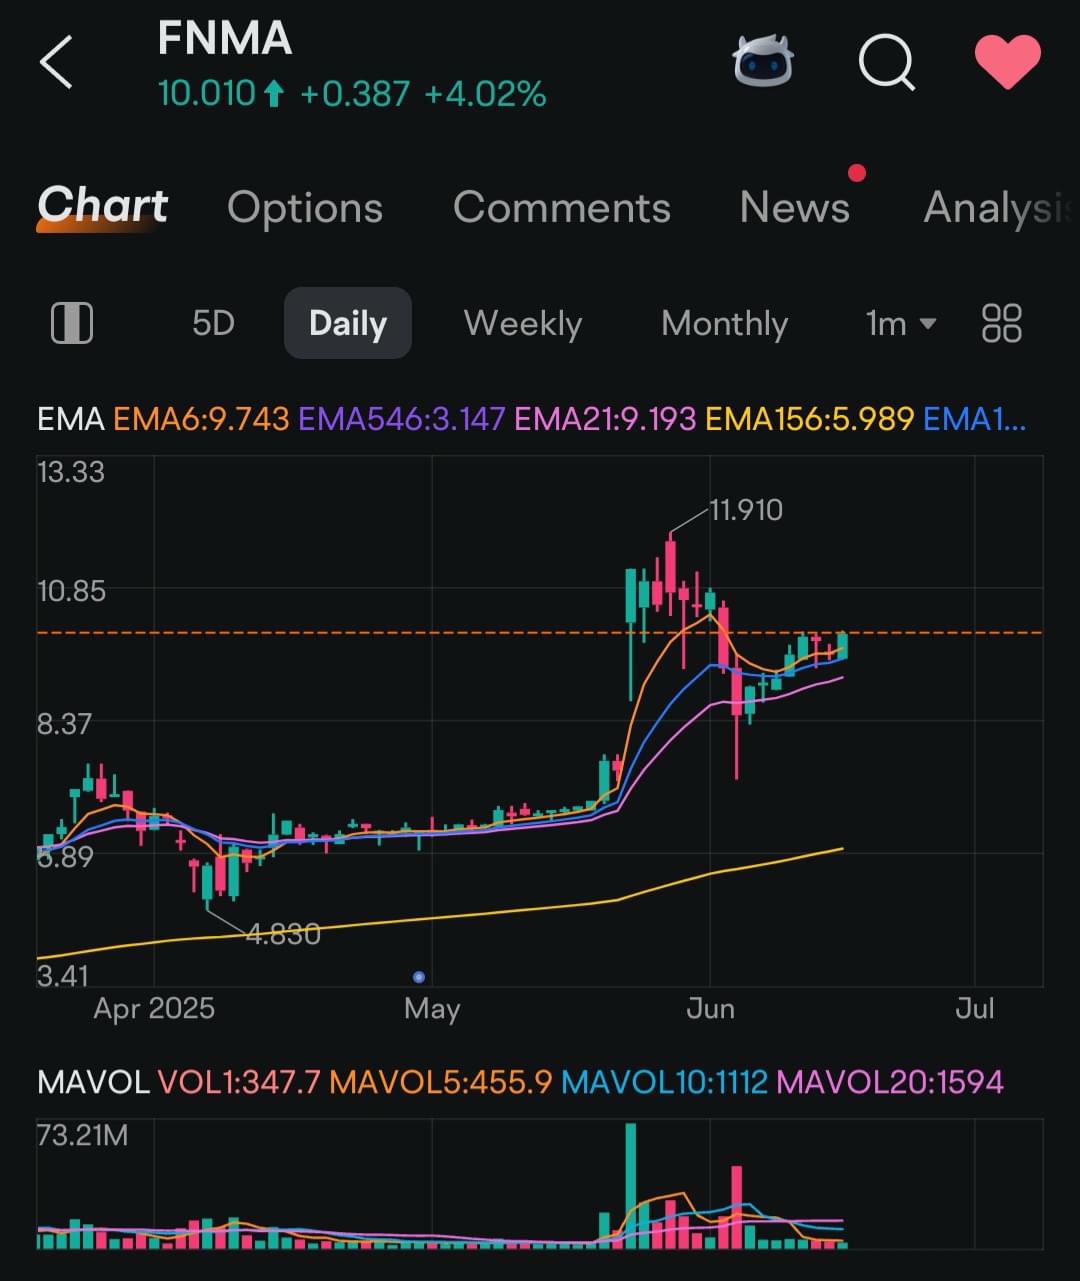Open the four-square chart grid icon
The width and height of the screenshot is (1080, 1281).
coord(1002,323)
